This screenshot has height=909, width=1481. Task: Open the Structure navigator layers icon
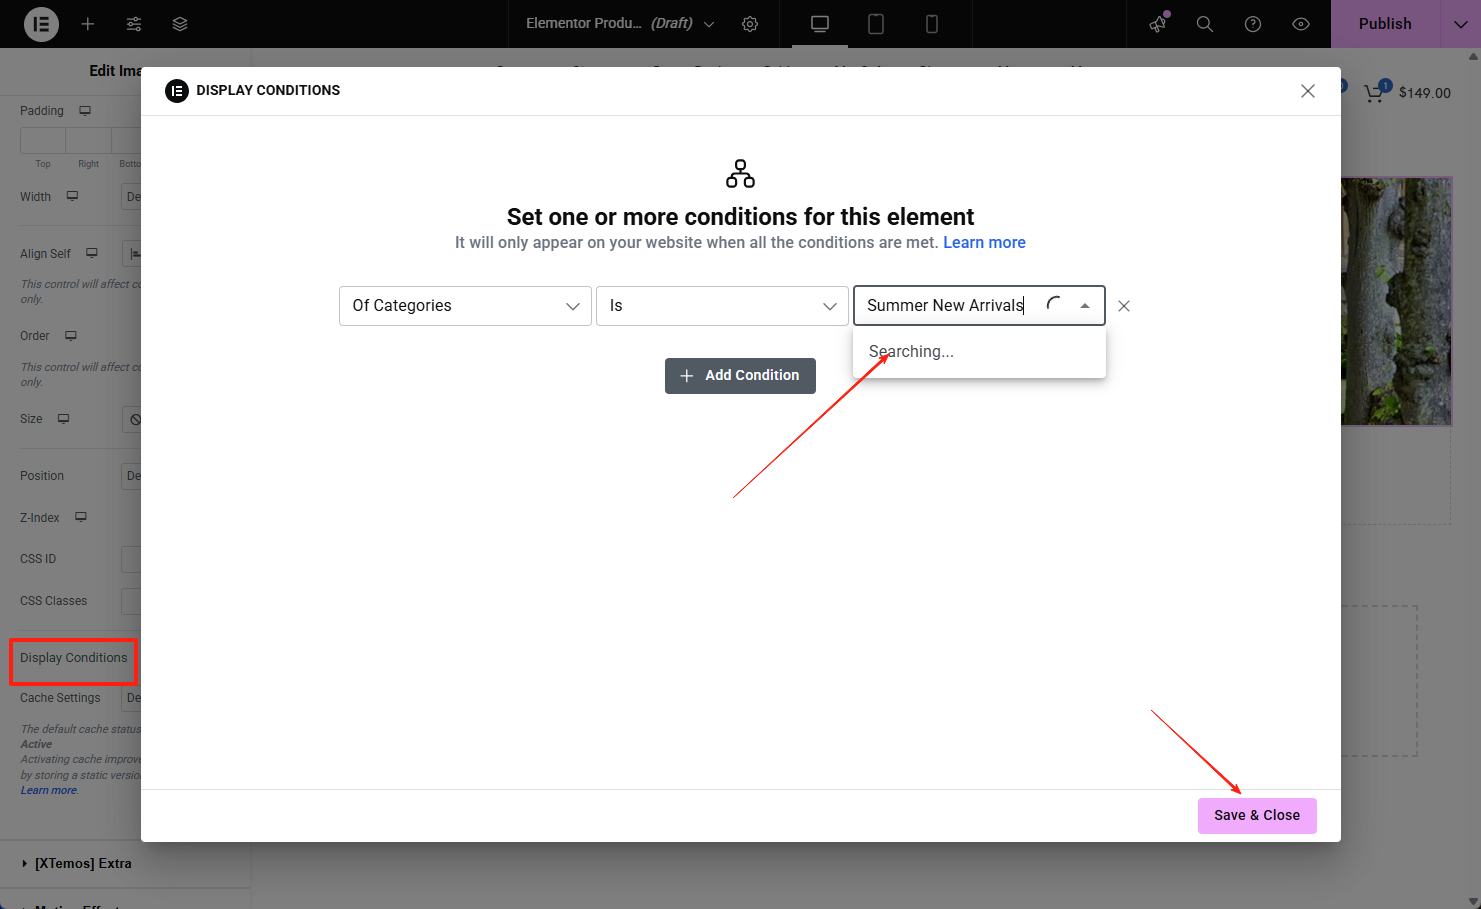tap(180, 24)
